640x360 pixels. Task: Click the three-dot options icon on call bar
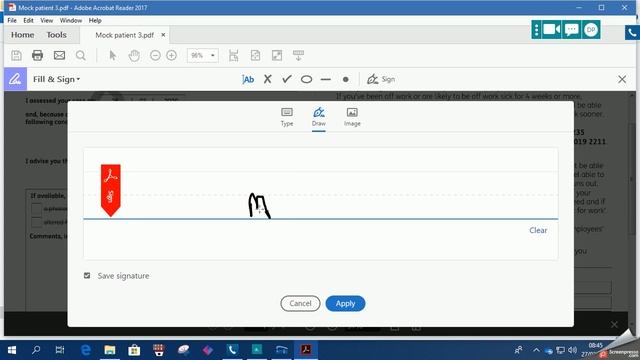click(536, 29)
